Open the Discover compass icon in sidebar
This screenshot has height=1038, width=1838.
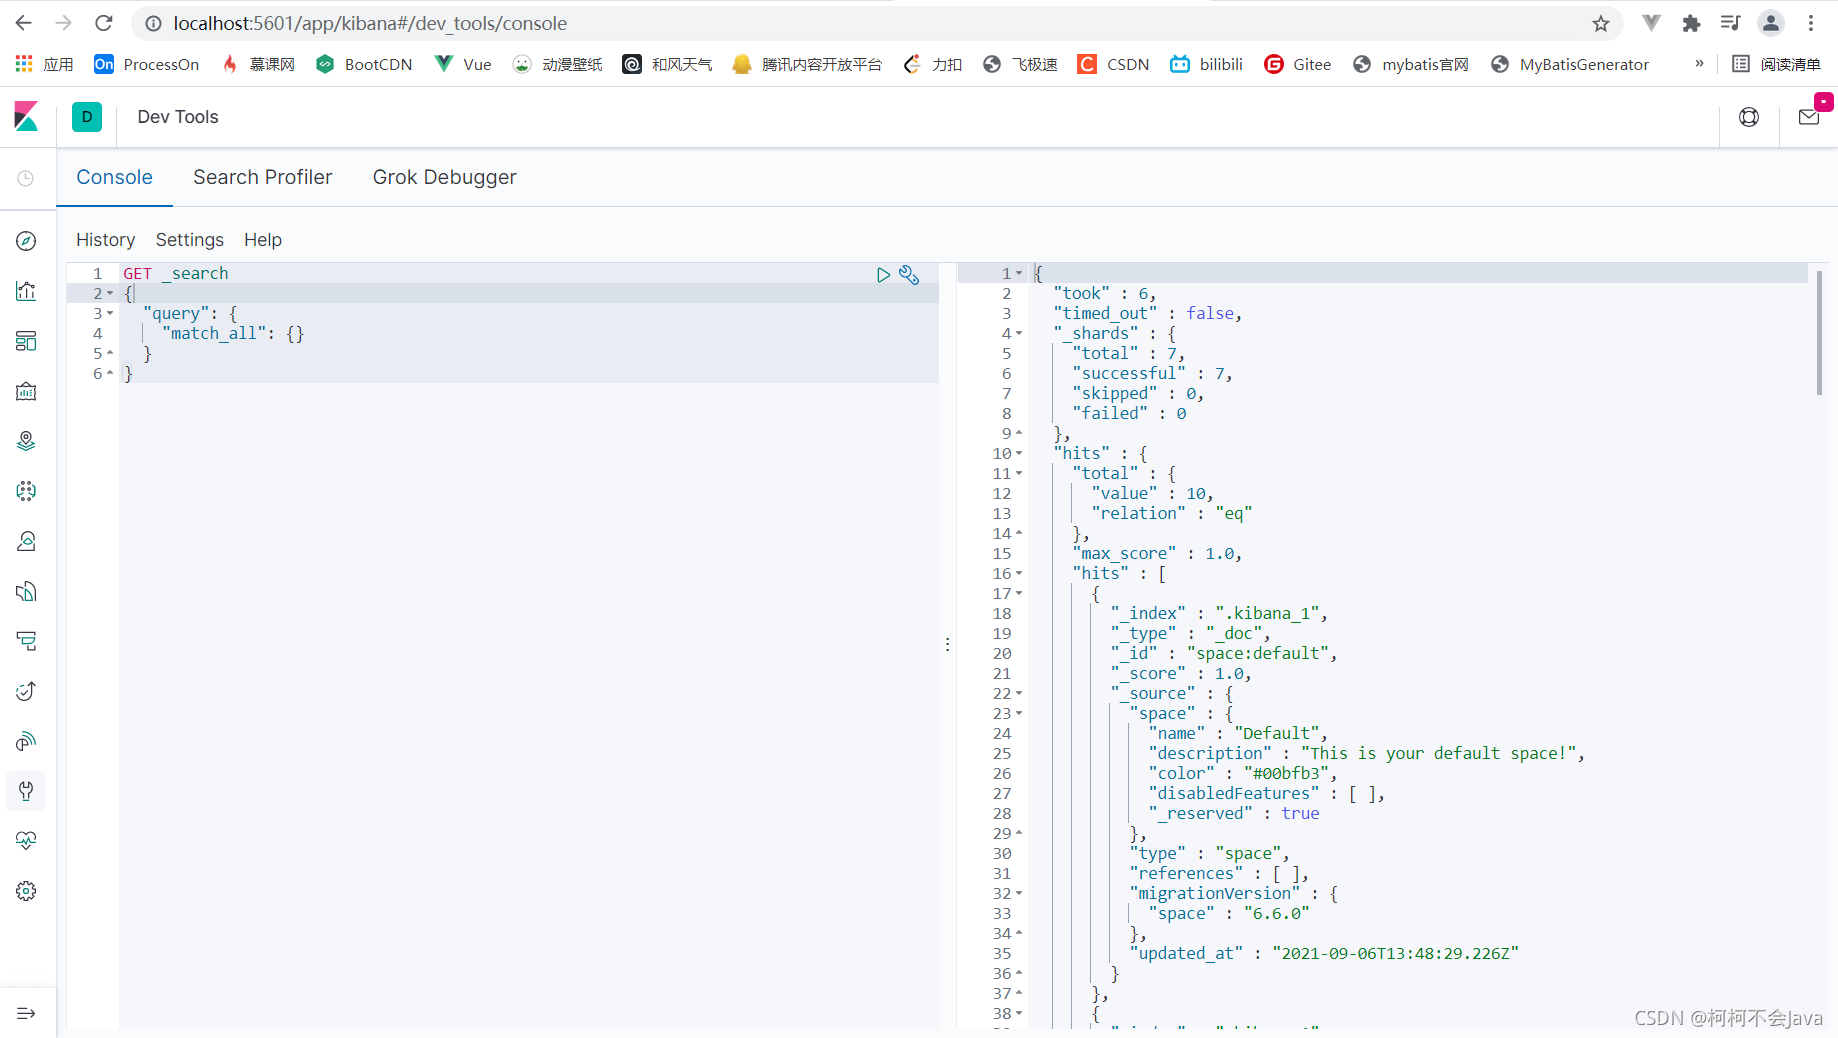[27, 241]
